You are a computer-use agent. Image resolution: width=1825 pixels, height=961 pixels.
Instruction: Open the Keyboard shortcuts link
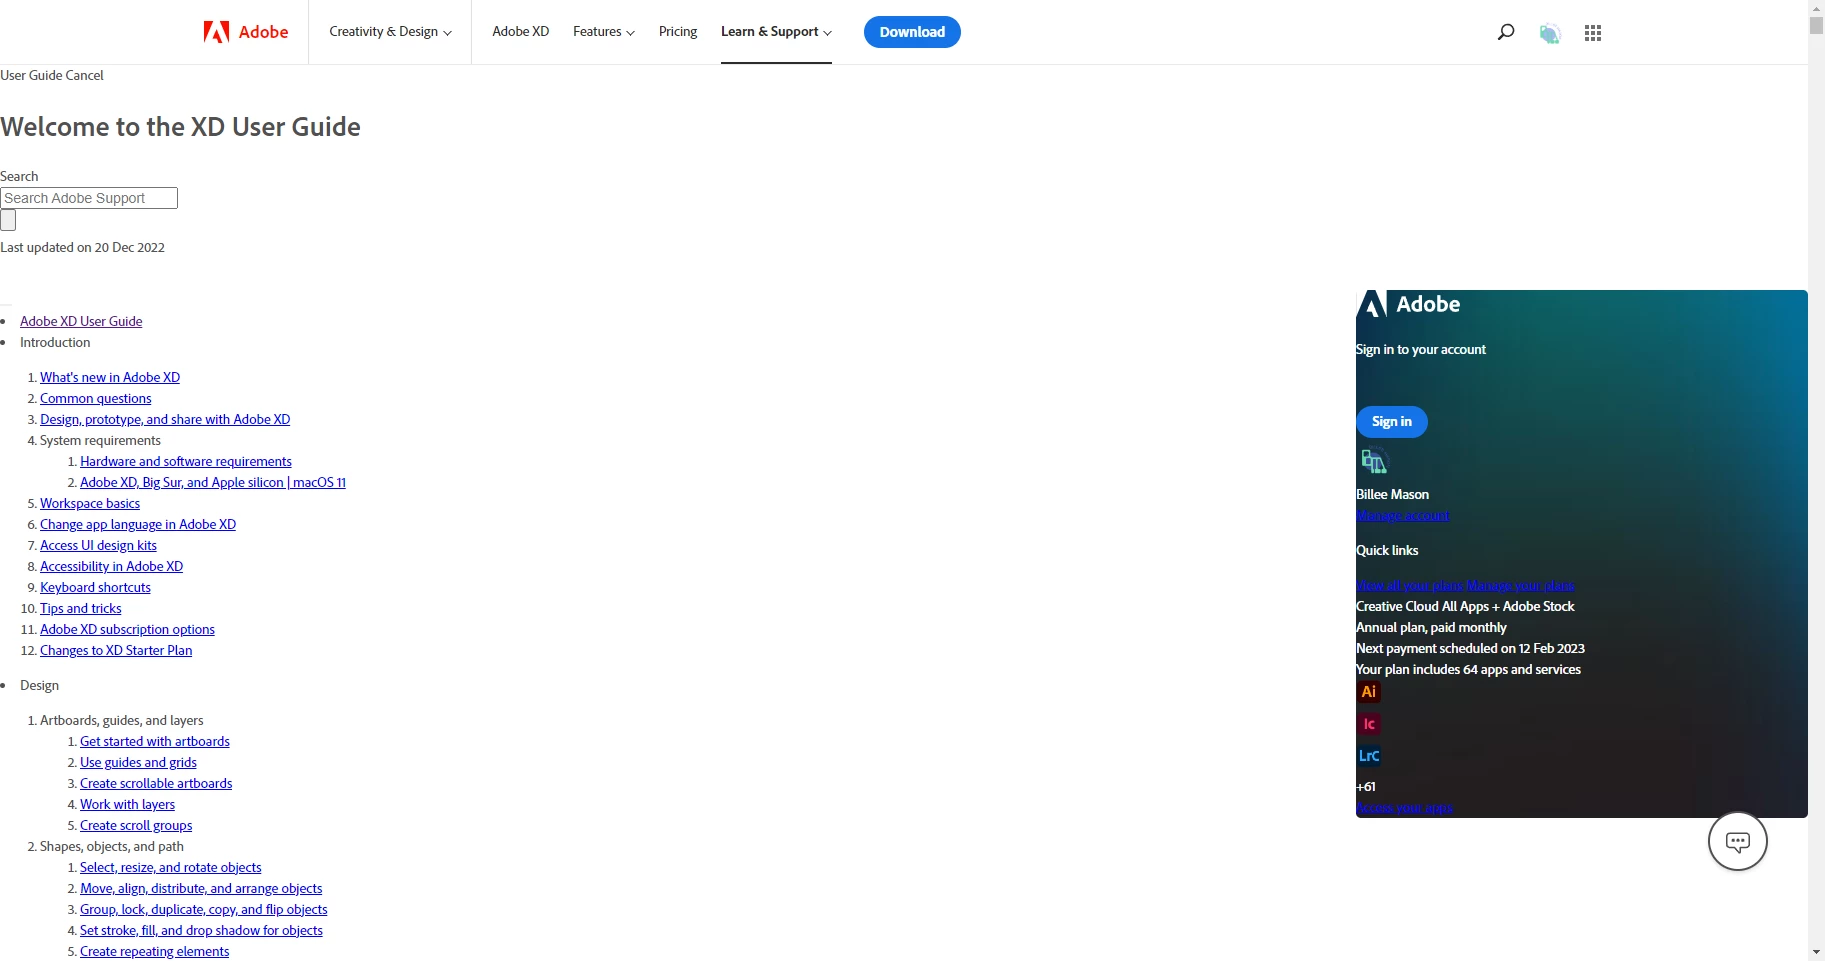click(x=95, y=587)
